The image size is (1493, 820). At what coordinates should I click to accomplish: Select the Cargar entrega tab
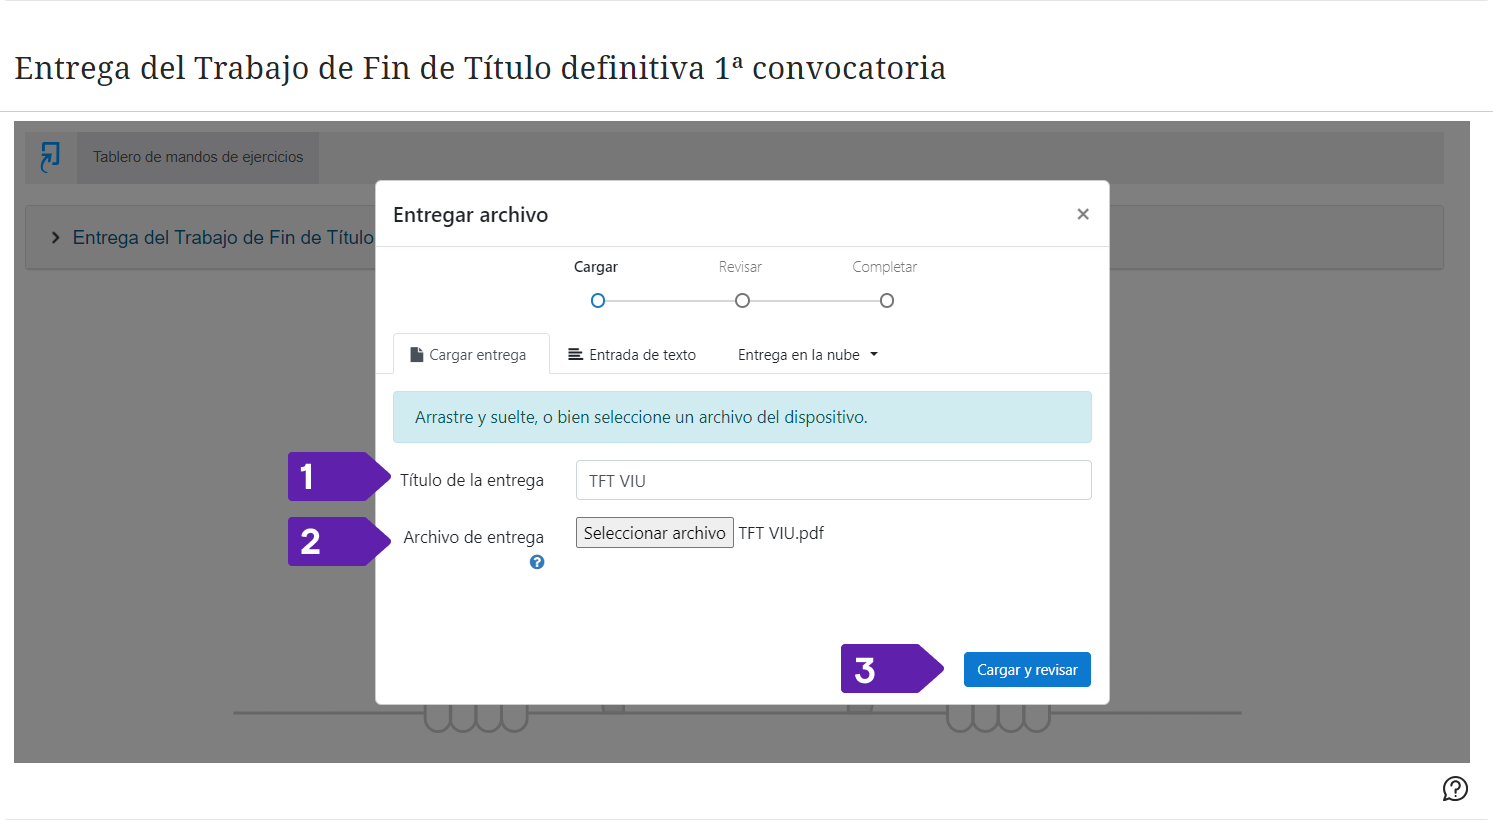click(x=471, y=355)
